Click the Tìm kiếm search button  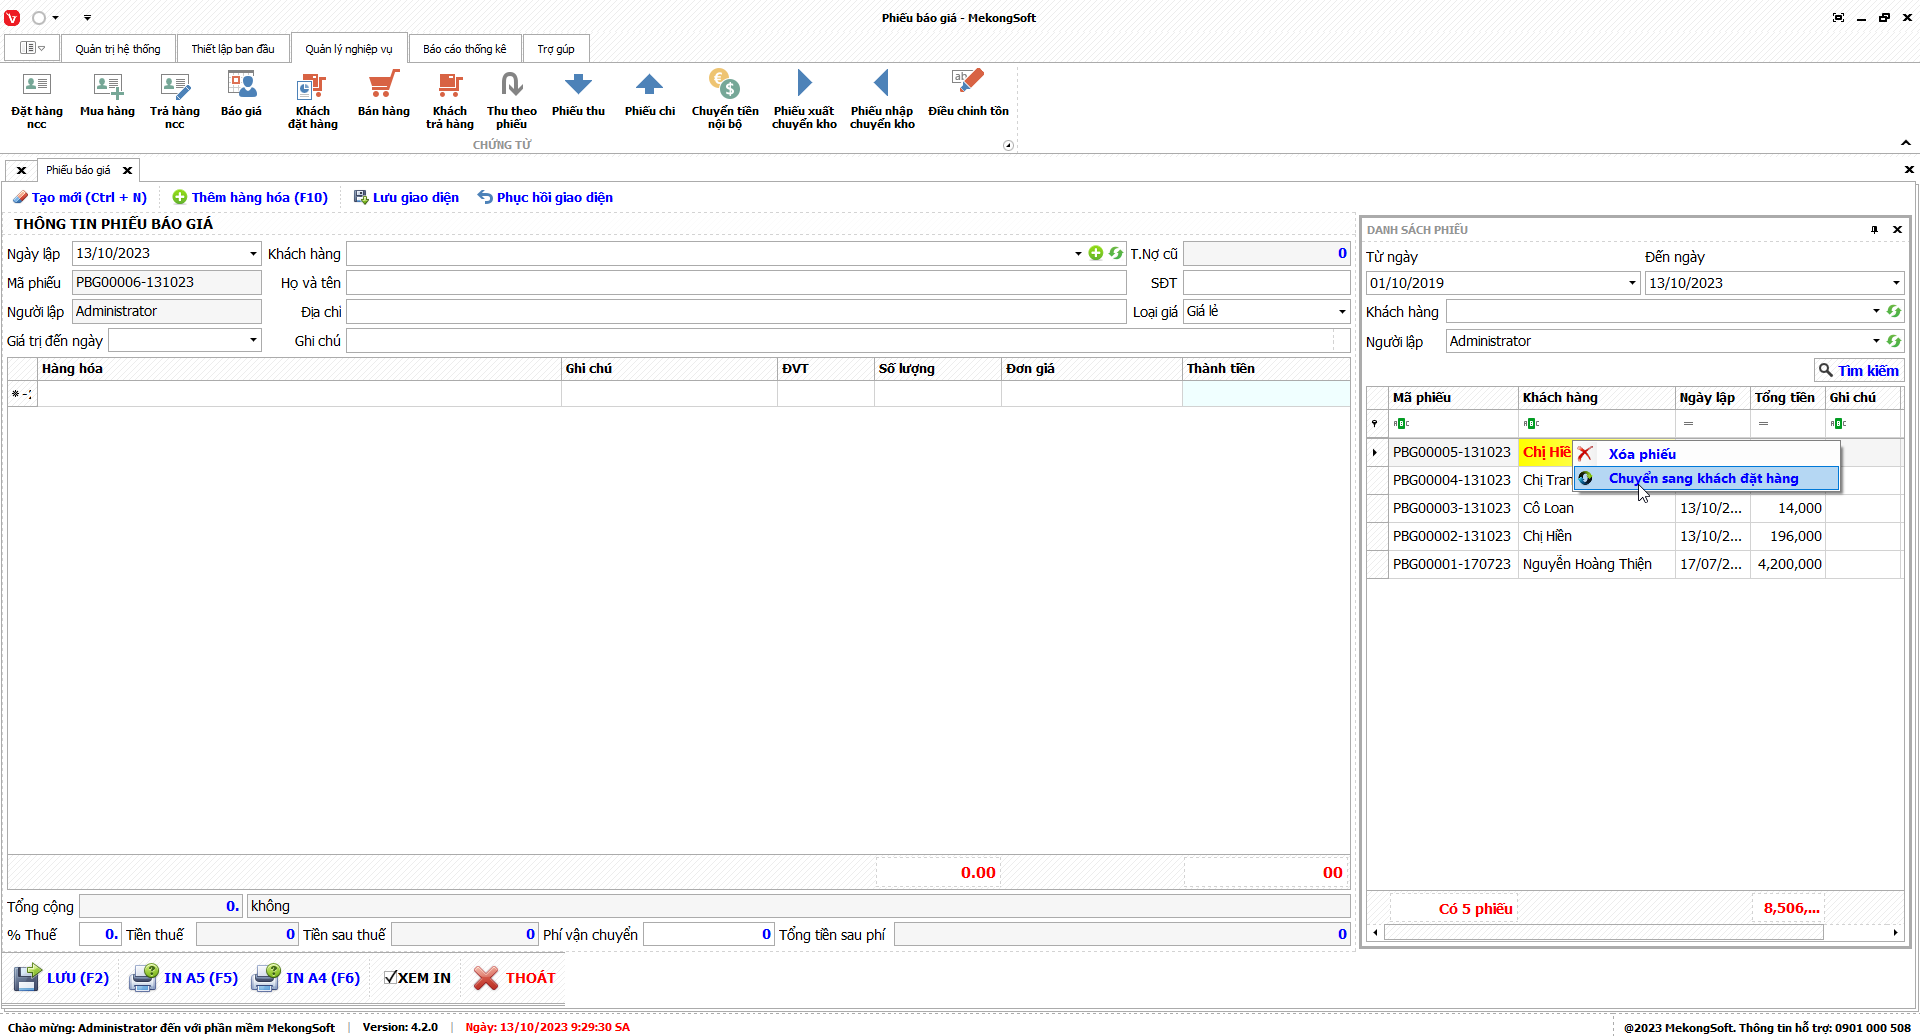pos(1858,371)
